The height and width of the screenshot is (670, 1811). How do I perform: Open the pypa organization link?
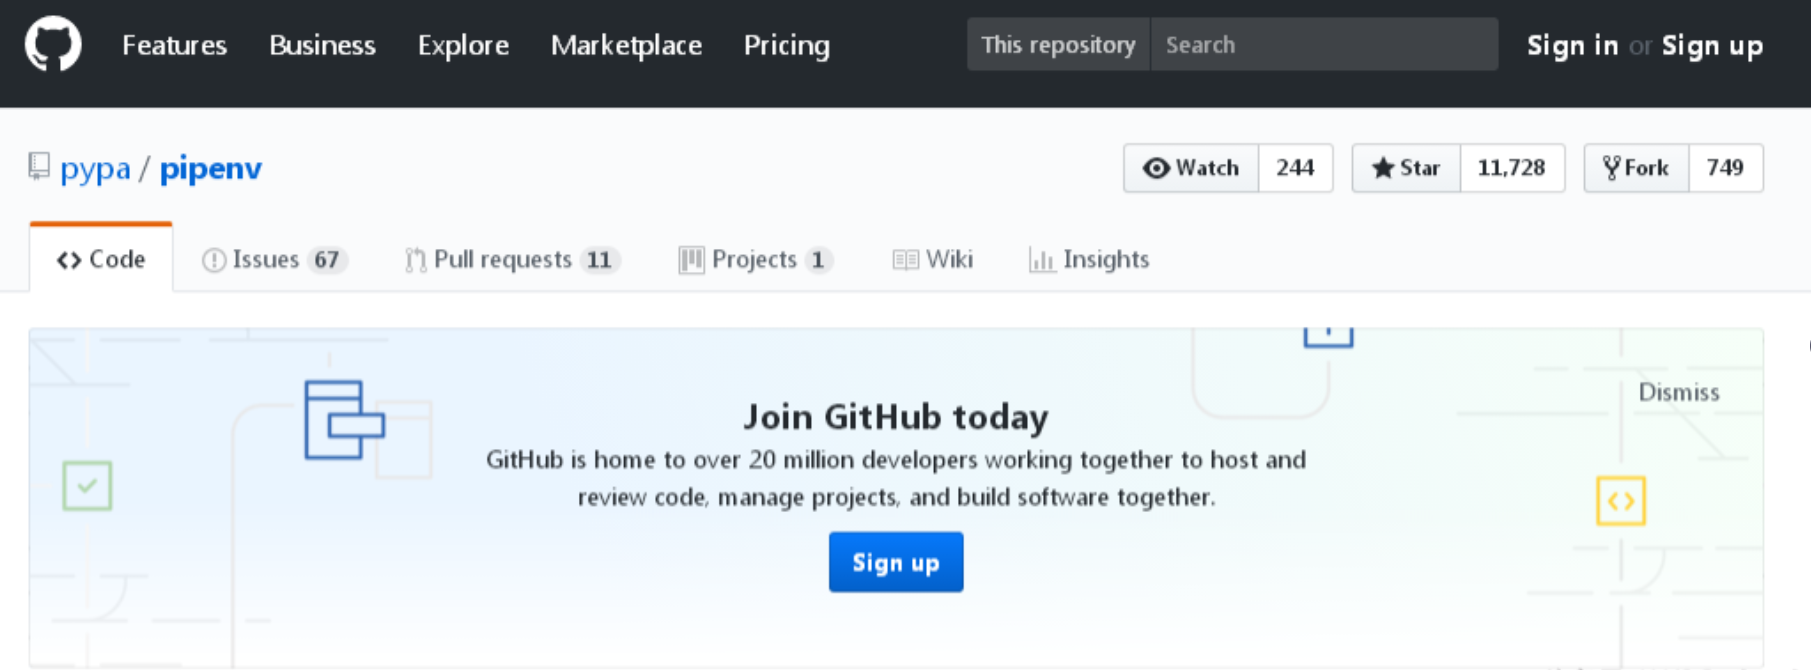[x=95, y=168]
